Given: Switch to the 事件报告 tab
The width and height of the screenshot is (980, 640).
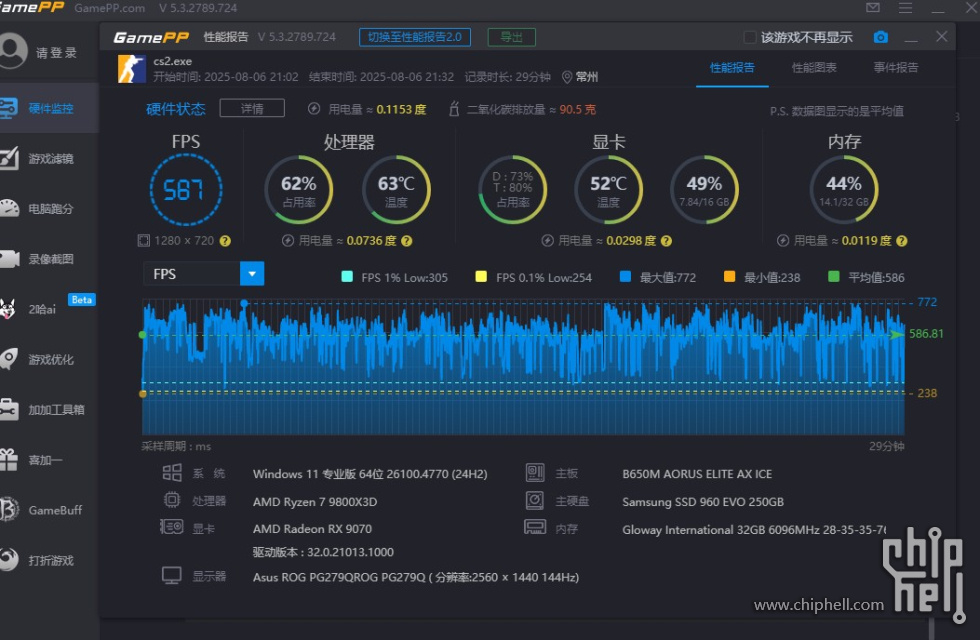Looking at the screenshot, I should [896, 68].
